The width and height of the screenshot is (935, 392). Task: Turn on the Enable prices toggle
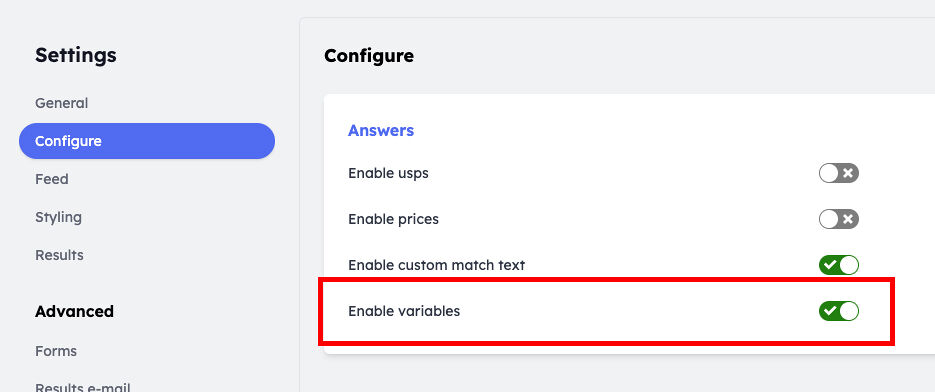(x=838, y=219)
